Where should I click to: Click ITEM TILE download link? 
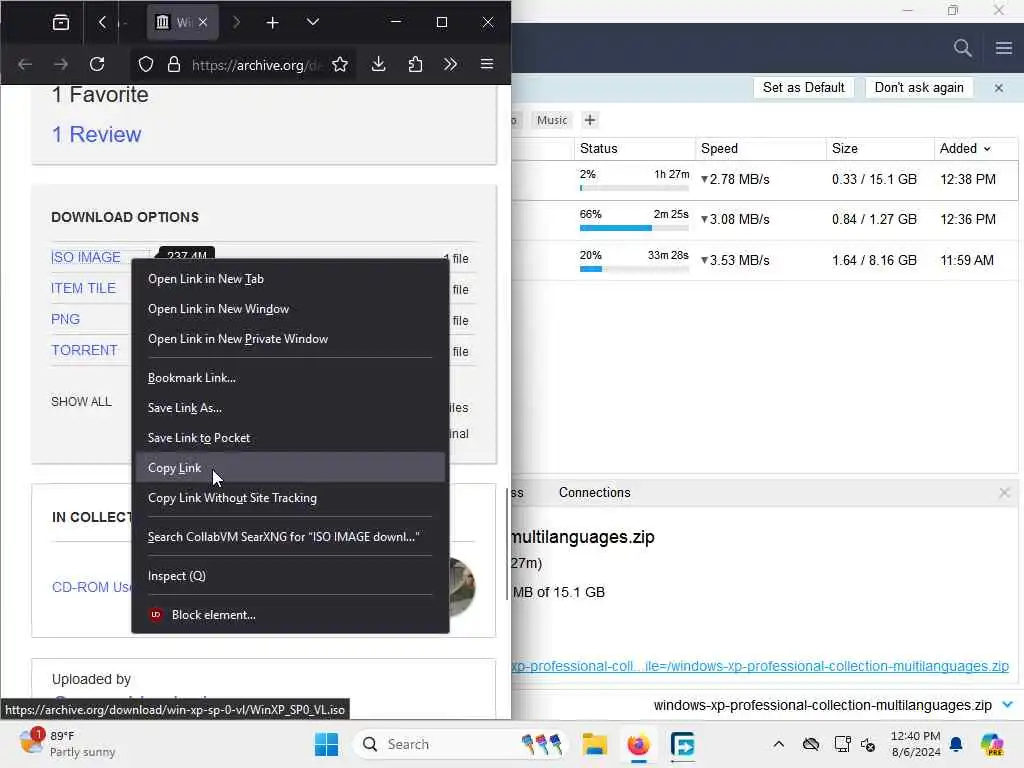click(x=83, y=288)
